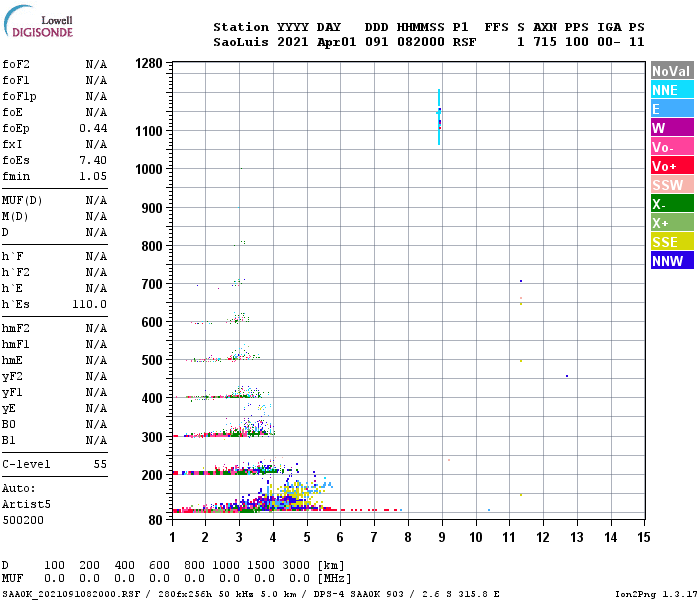
Task: Click the SAA0K_2021091082000.RSF file name
Action: [71, 594]
